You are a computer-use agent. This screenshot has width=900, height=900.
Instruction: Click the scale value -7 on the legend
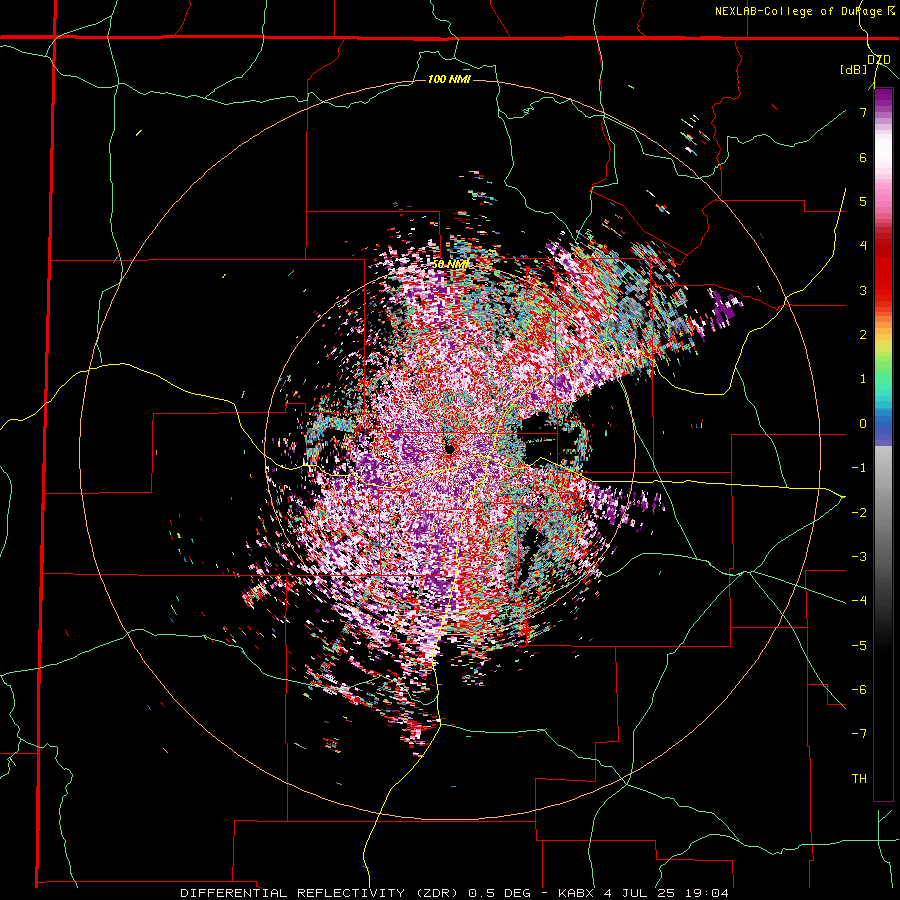pyautogui.click(x=859, y=734)
